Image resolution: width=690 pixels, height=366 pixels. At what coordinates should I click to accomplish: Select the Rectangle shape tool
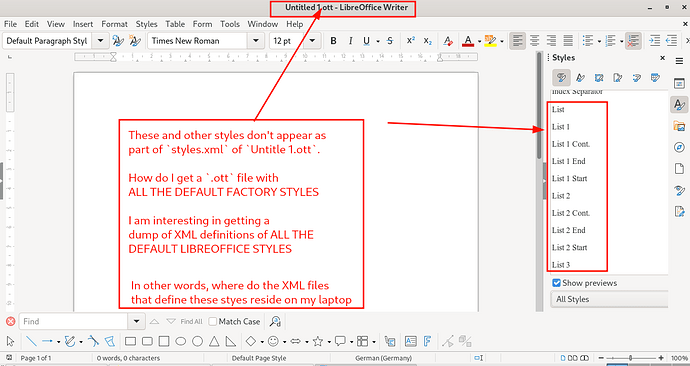tap(130, 341)
